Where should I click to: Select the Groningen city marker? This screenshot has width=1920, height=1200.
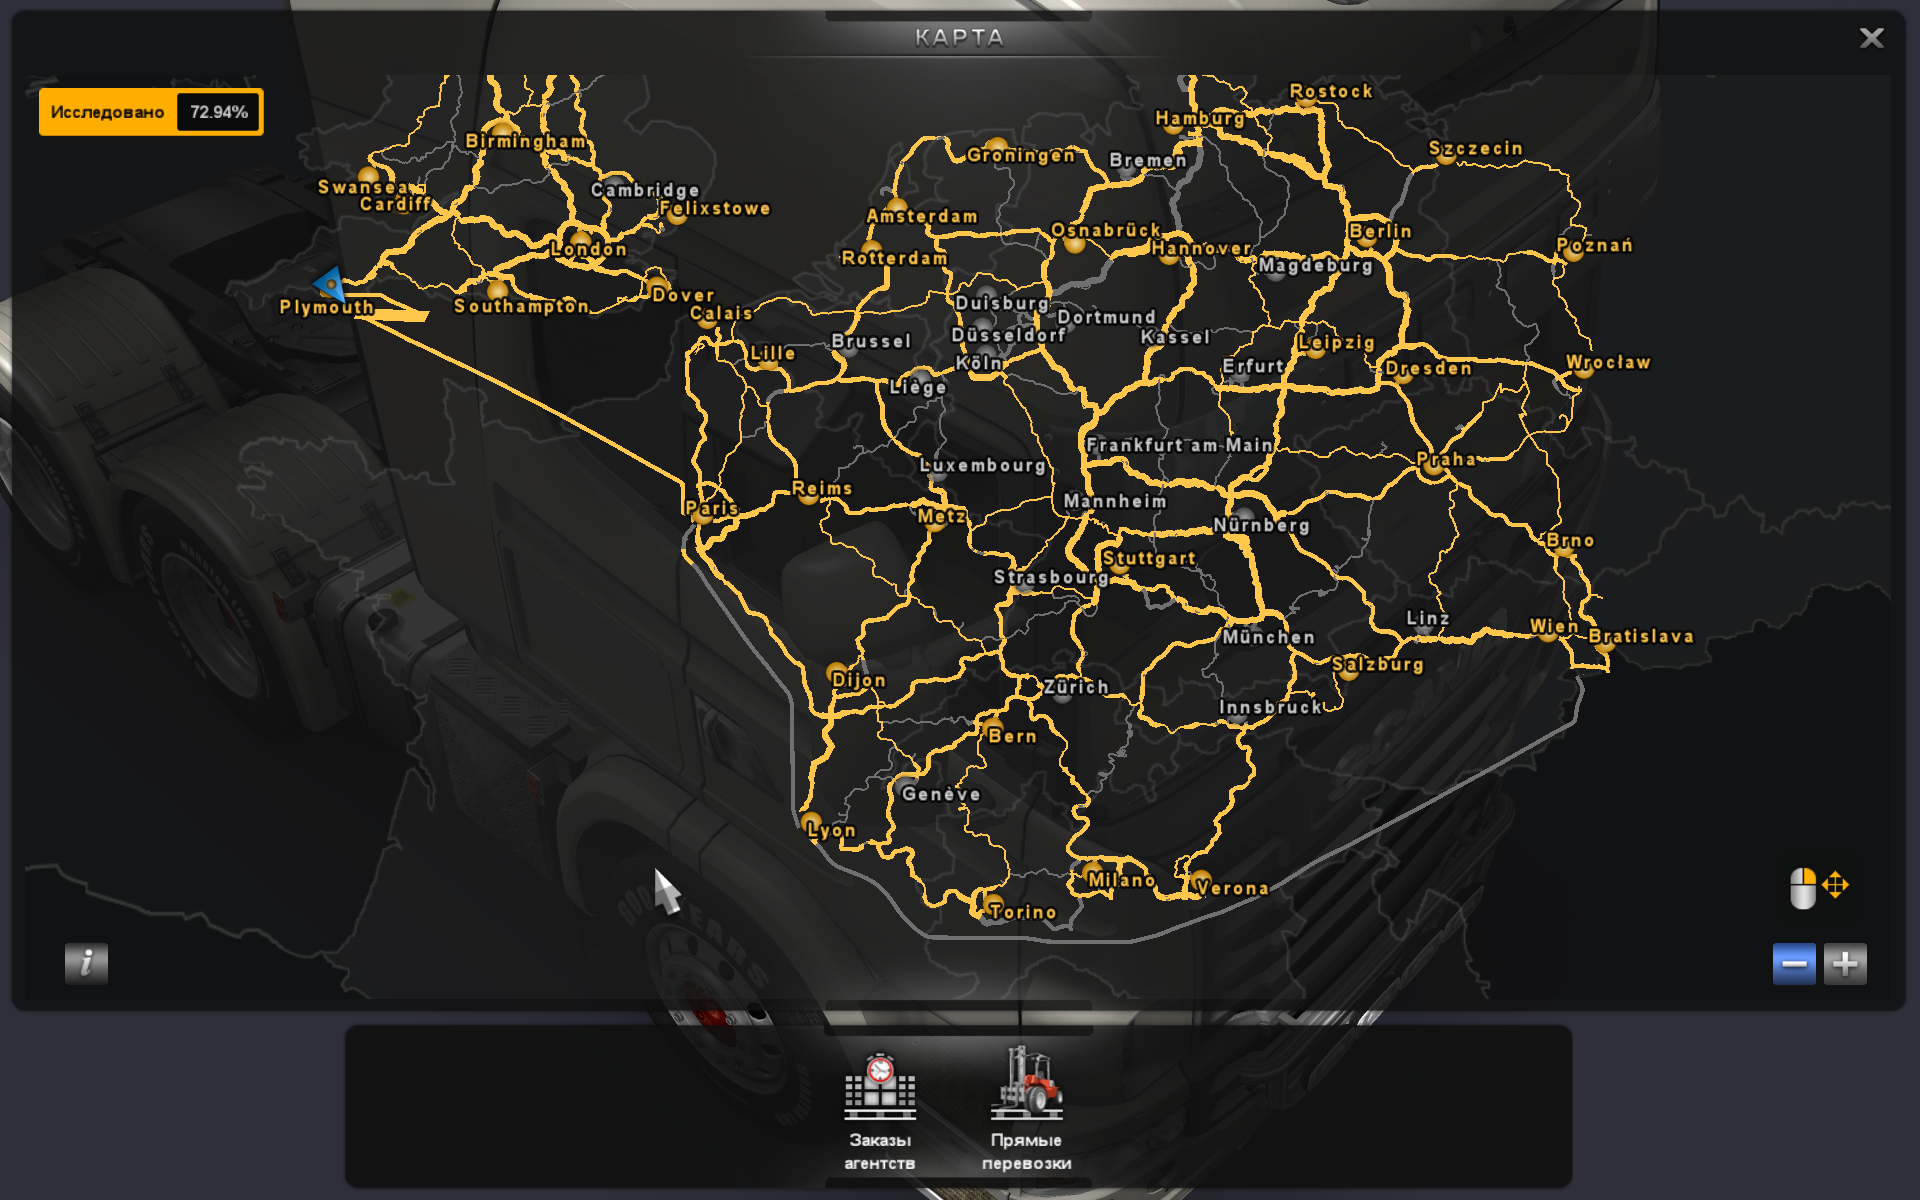(996, 148)
